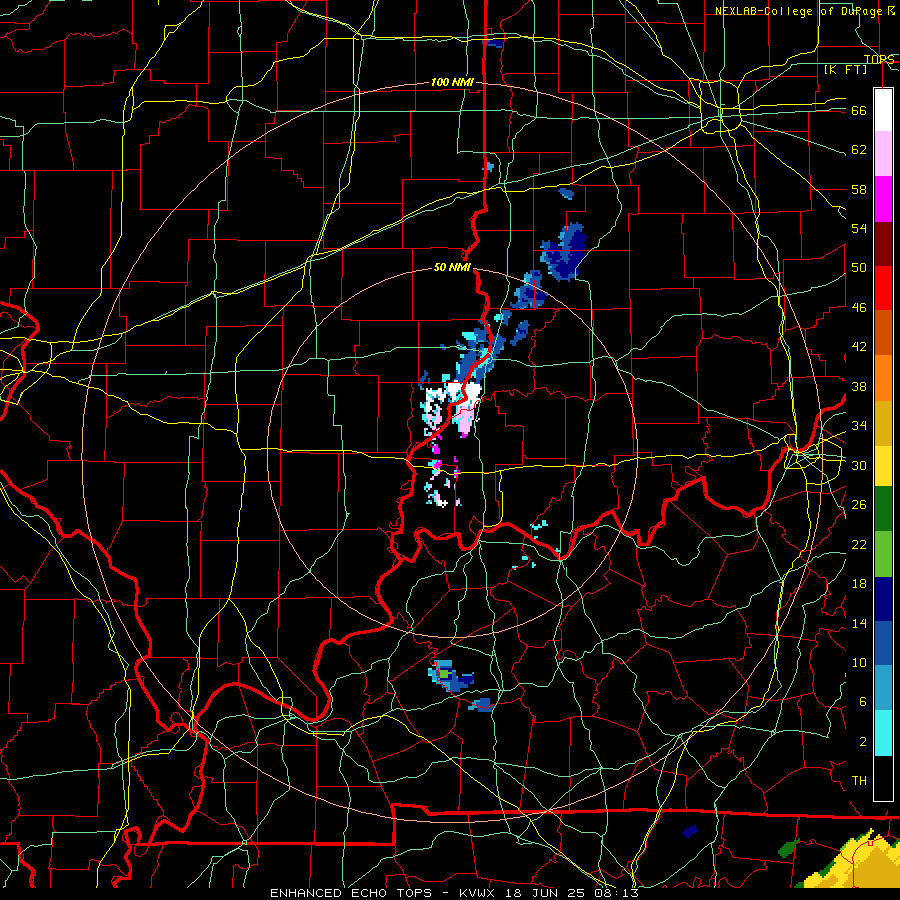Viewport: 900px width, 900px height.
Task: Click the black TH legend swatch
Action: tap(883, 778)
